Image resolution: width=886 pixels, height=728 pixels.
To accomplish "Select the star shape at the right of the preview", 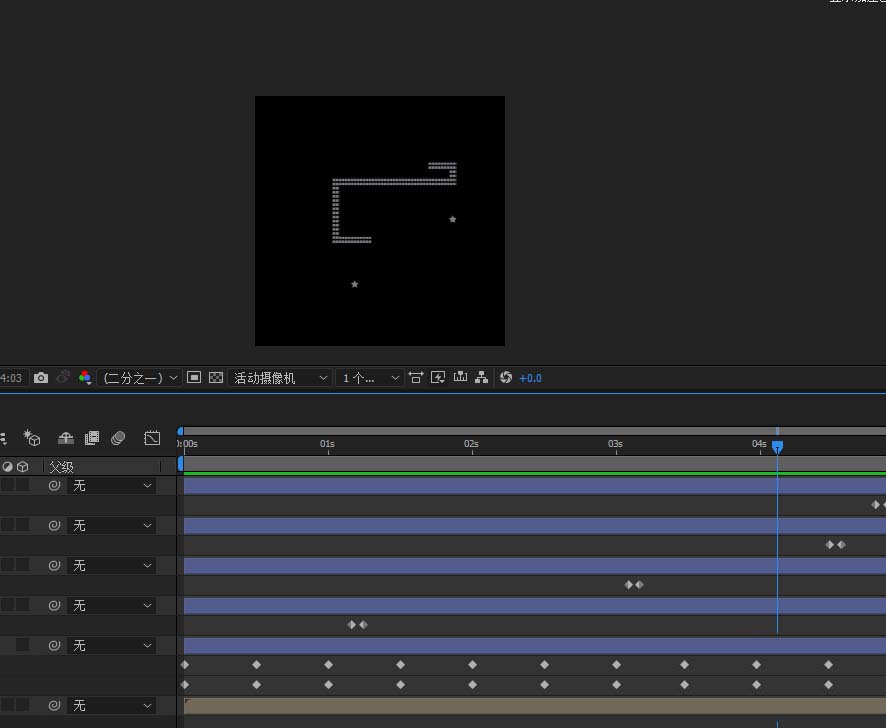I will click(x=453, y=219).
